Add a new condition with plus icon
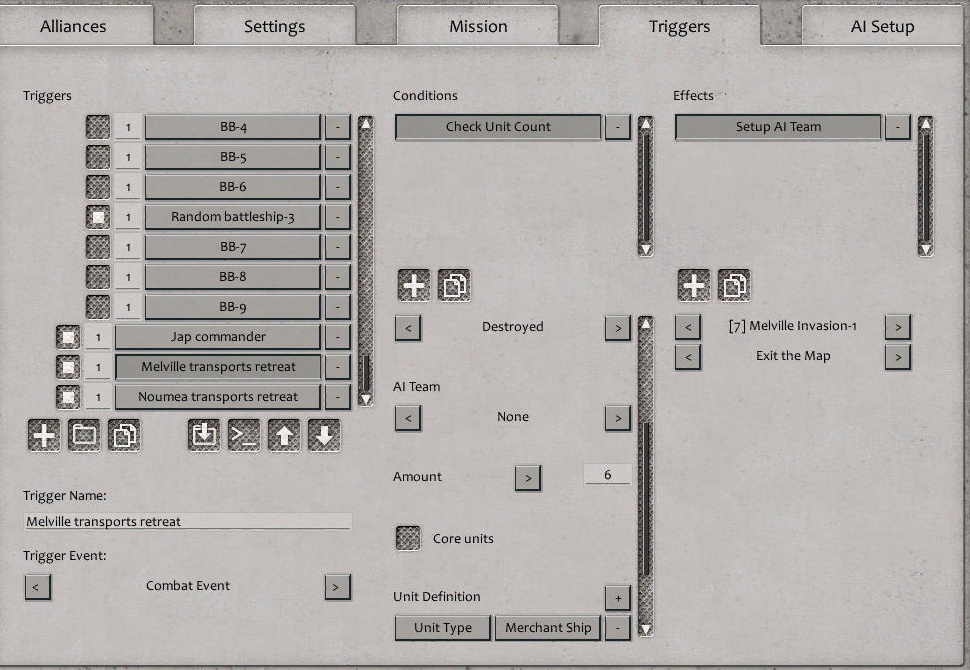The height and width of the screenshot is (670, 970). pyautogui.click(x=414, y=285)
